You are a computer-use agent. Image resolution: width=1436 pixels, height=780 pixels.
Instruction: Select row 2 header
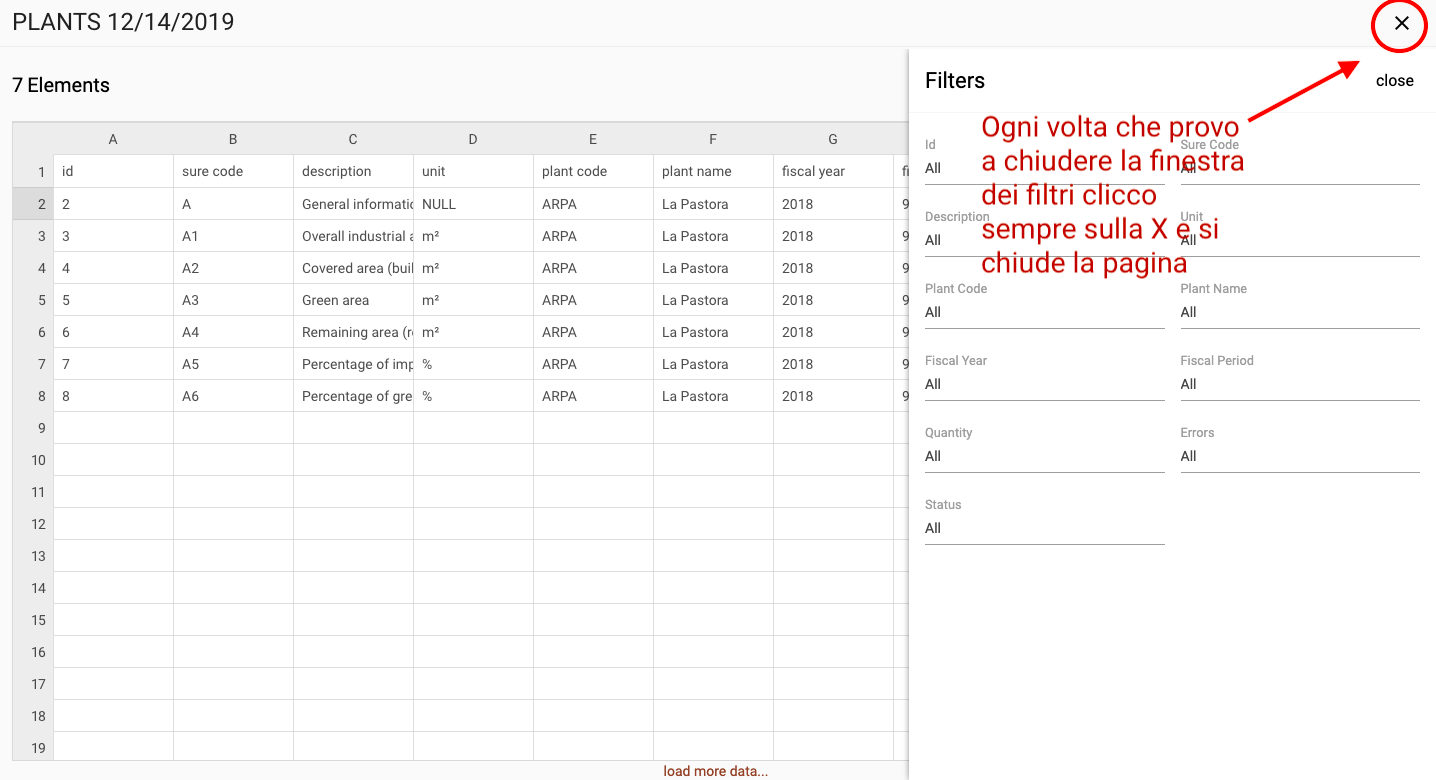33,204
